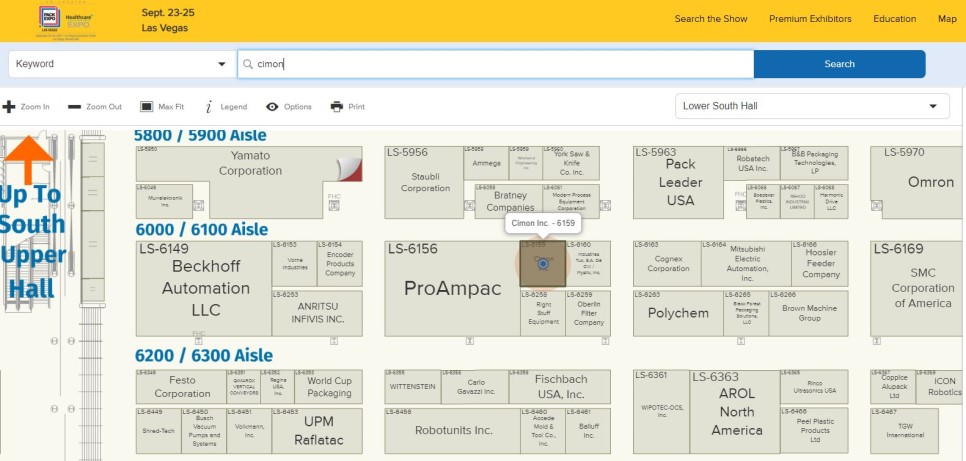Select the WIPOTEC-OCS booth LS-6361

pos(662,412)
